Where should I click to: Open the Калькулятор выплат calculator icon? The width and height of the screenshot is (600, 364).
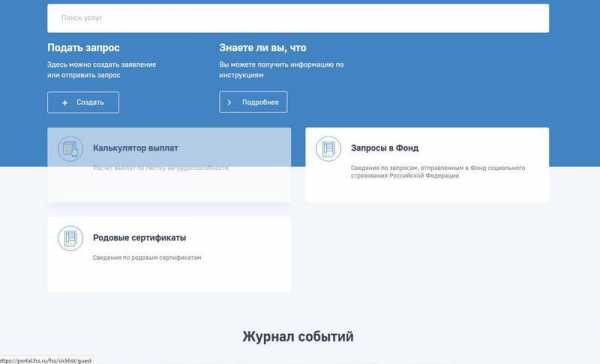click(x=70, y=149)
